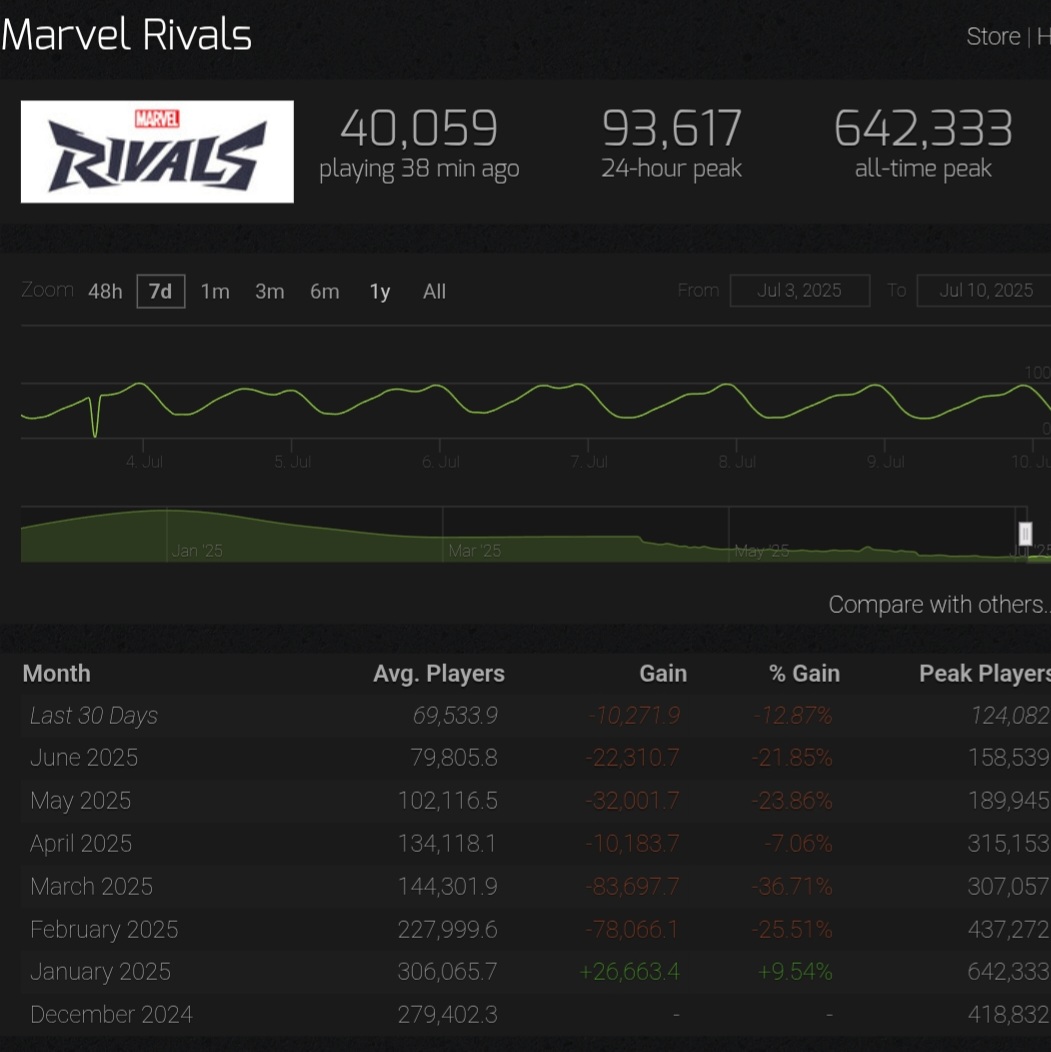The width and height of the screenshot is (1051, 1052).
Task: Set chart zoom to 1y
Action: click(380, 291)
